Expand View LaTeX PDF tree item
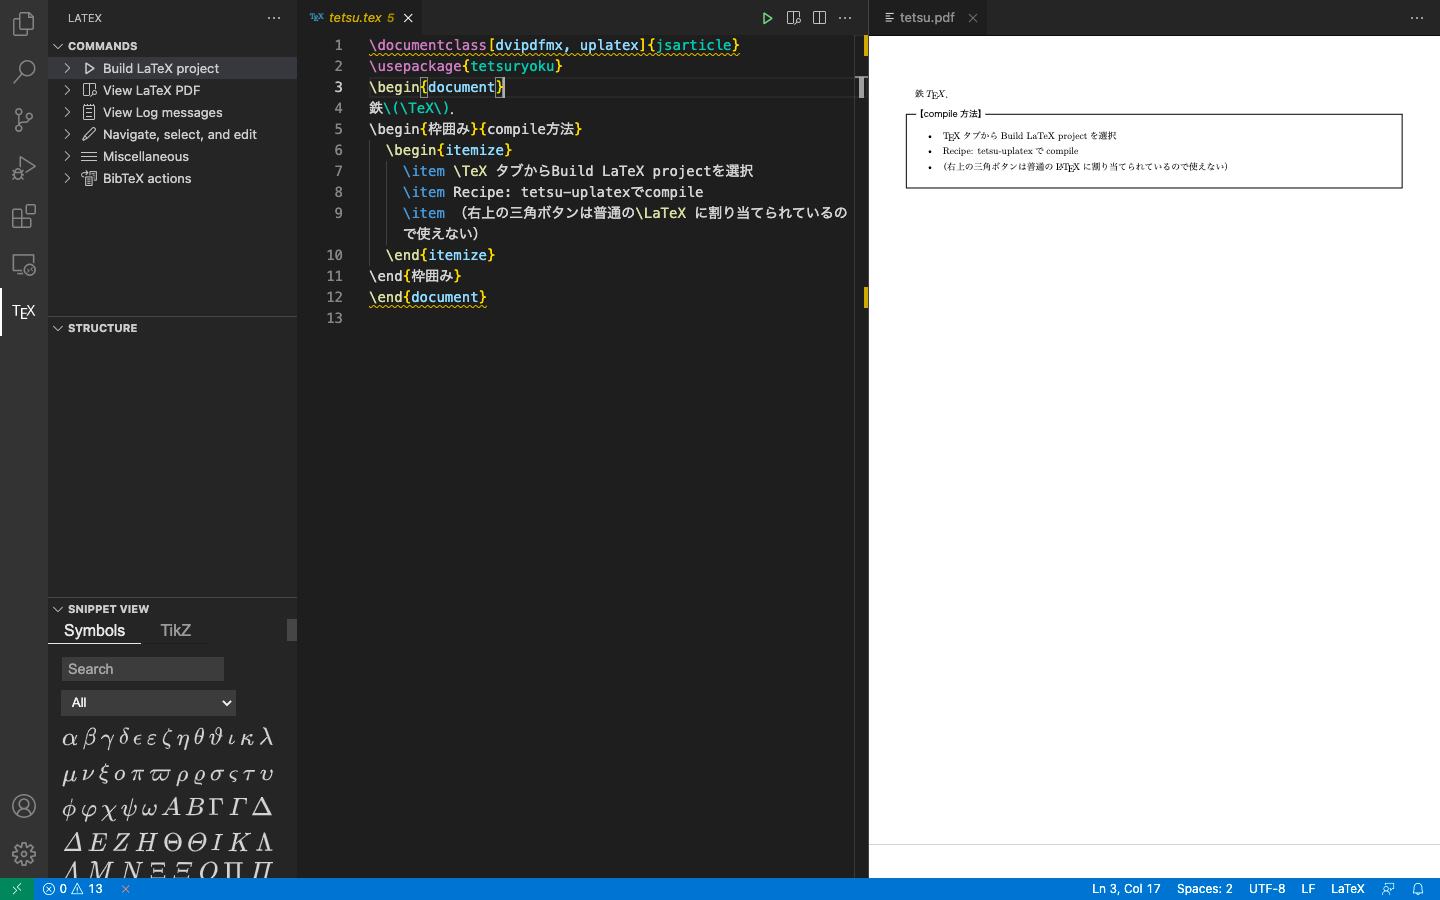Screen dimensions: 1440x900 [x=67, y=90]
